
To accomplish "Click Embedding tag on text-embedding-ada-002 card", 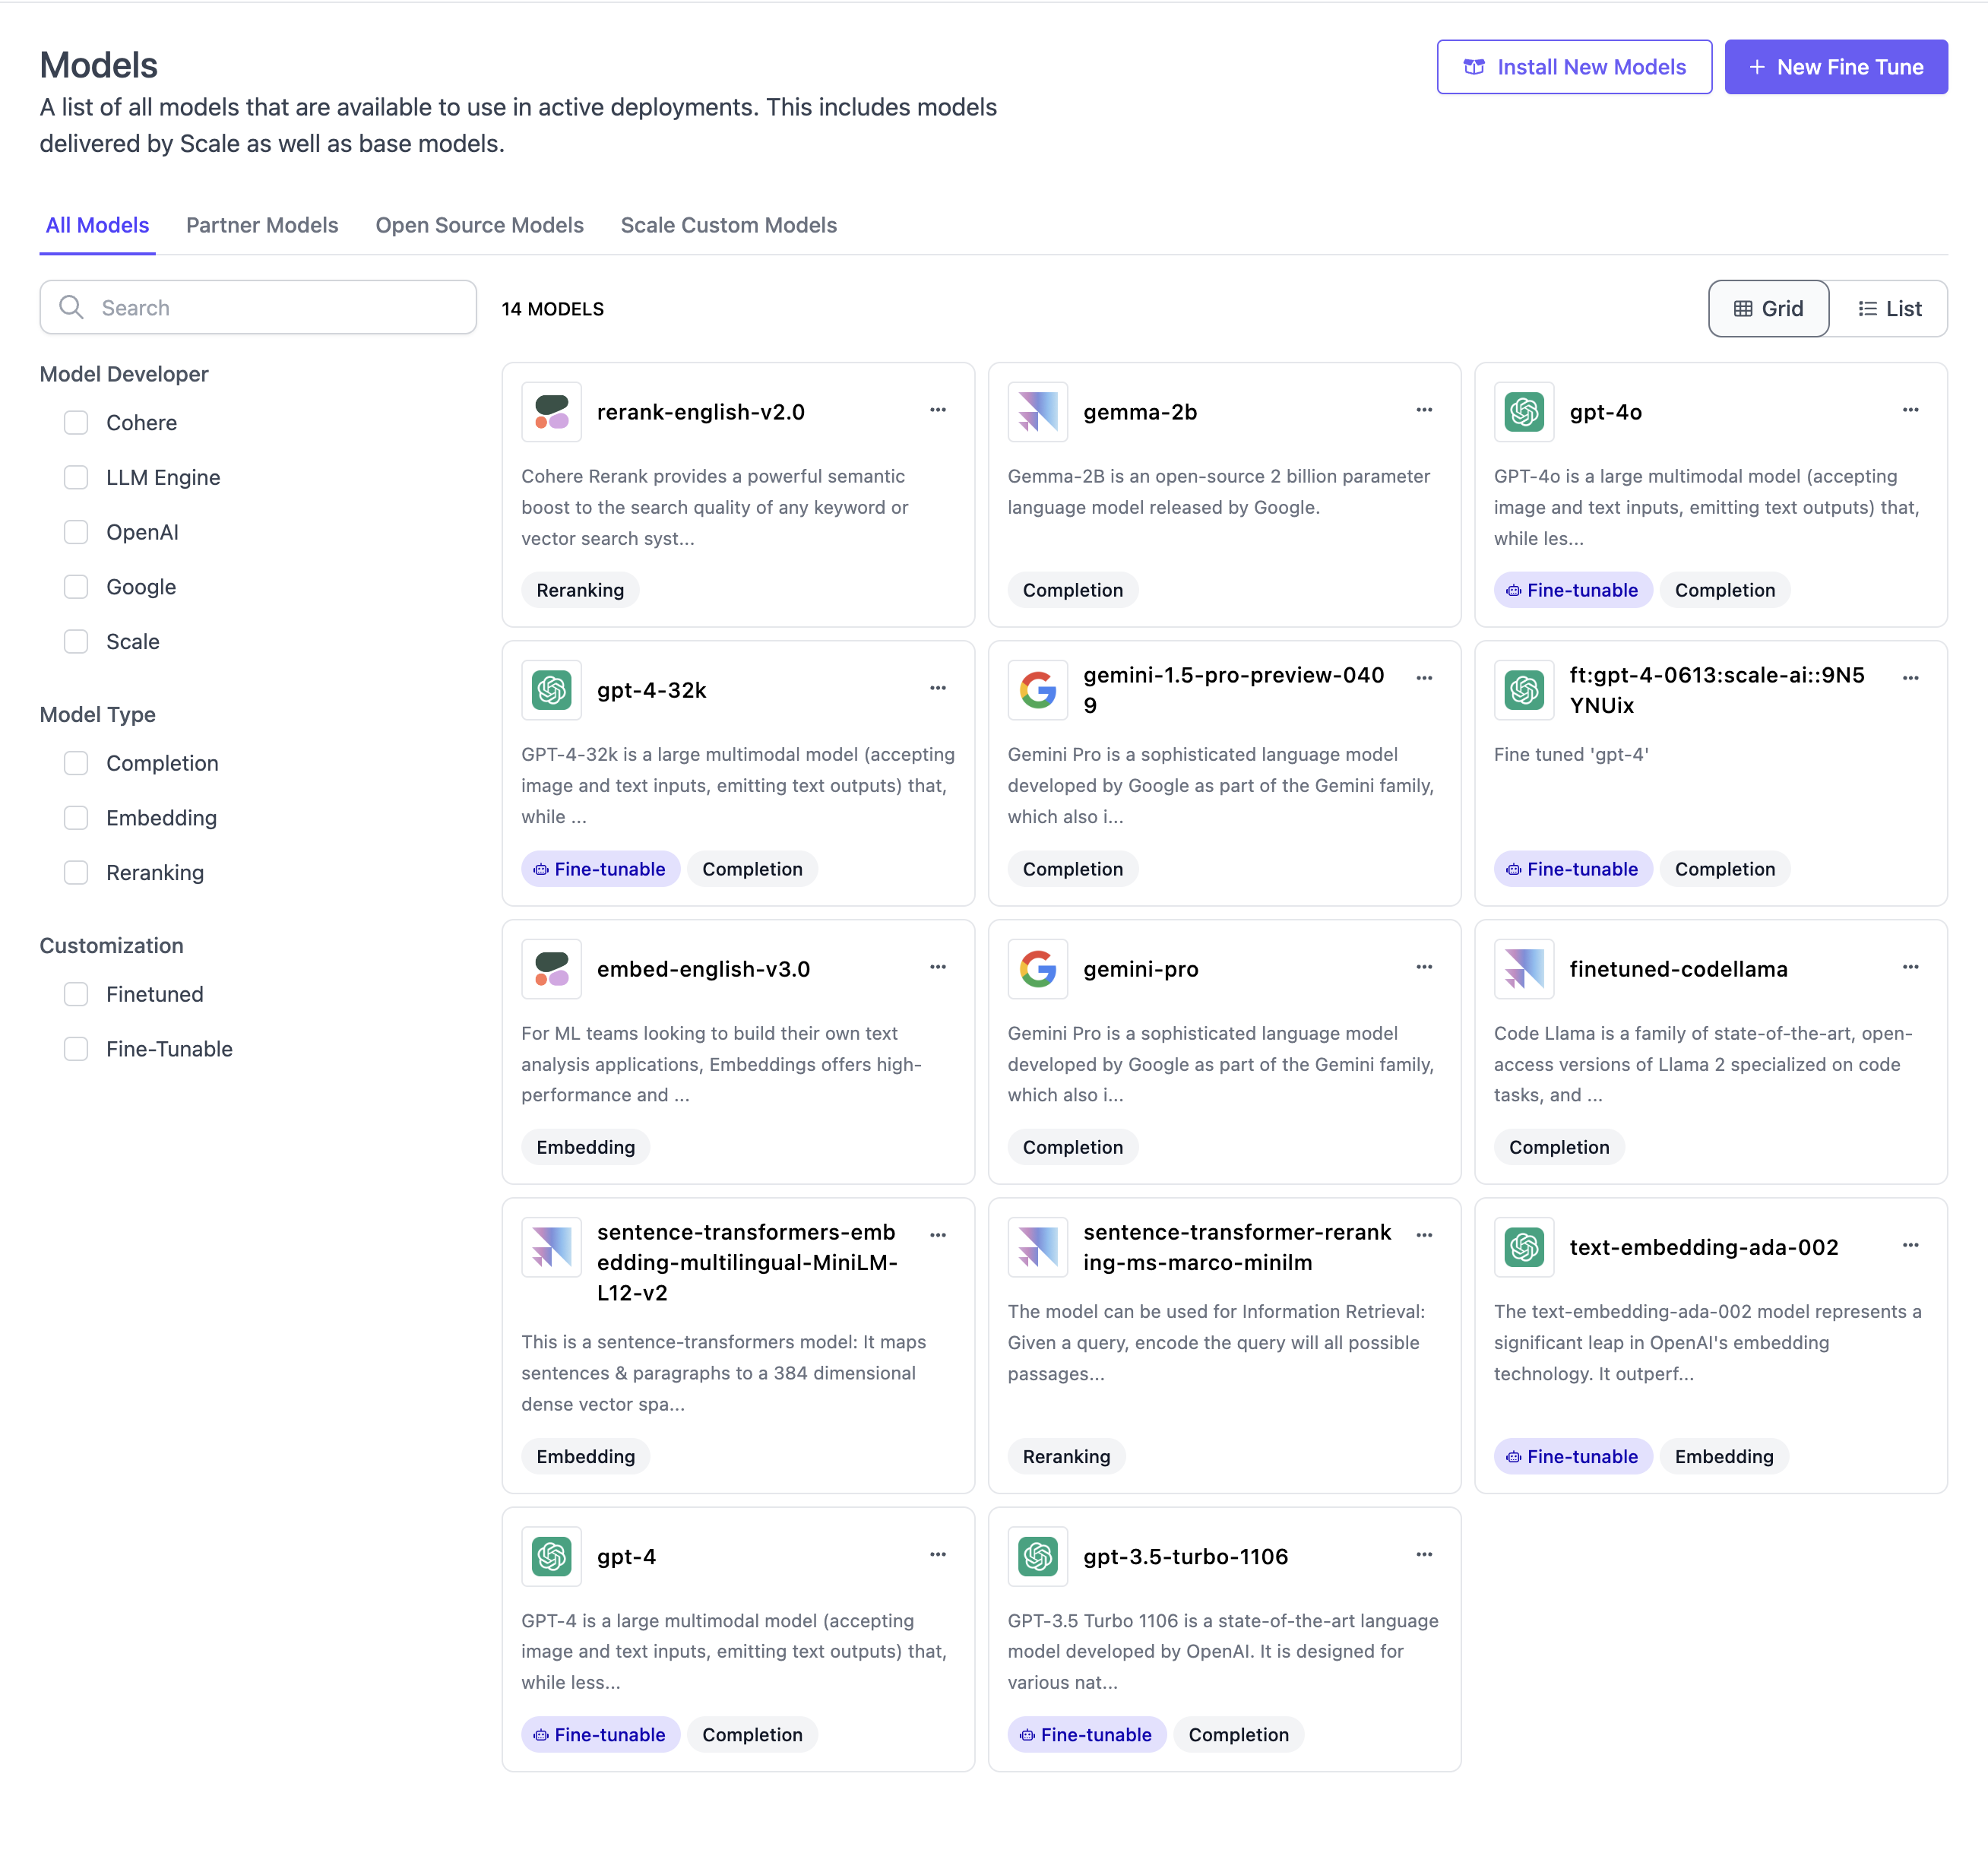I will coord(1723,1456).
